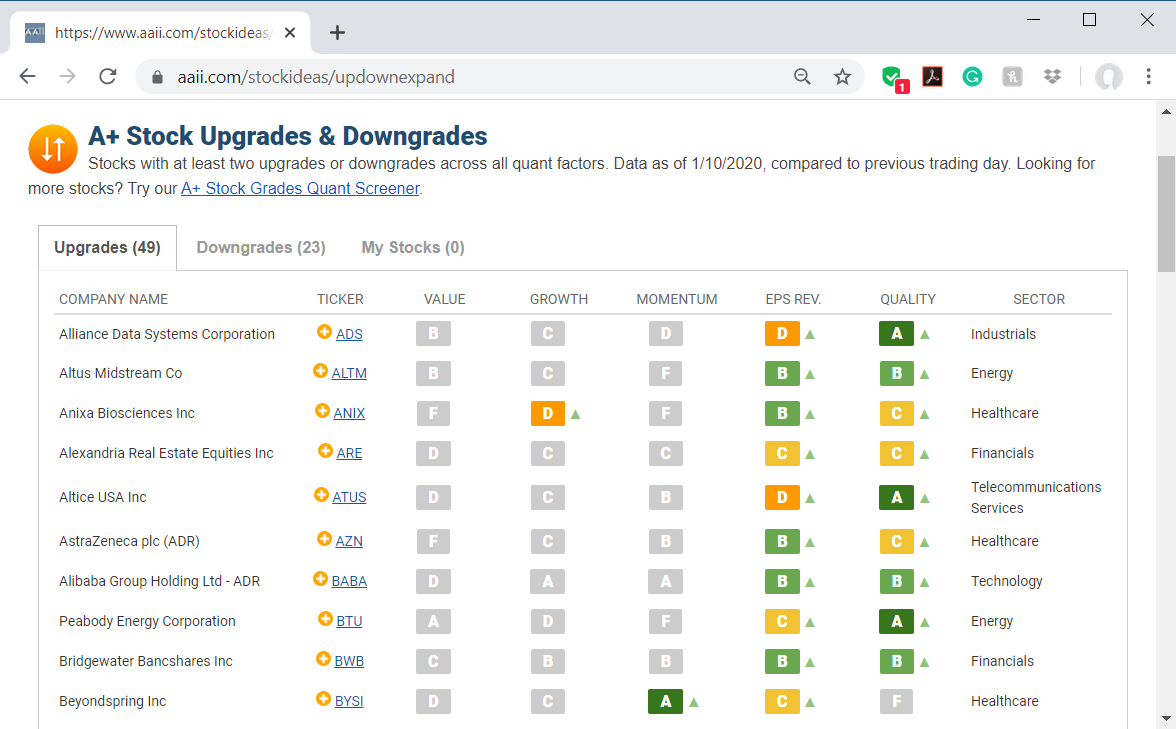
Task: Click the zoom magnifier icon in address bar
Action: (x=802, y=77)
